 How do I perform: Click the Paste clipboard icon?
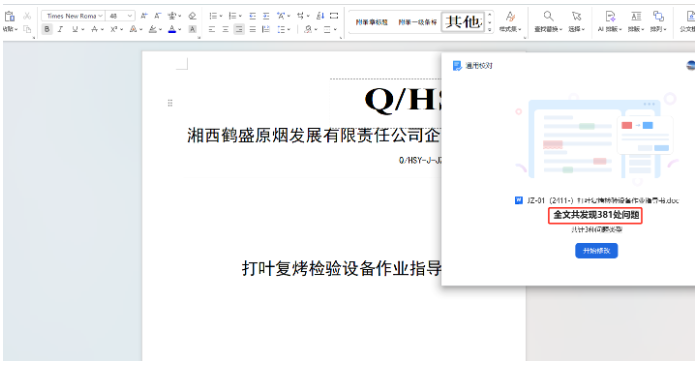[x=9, y=17]
